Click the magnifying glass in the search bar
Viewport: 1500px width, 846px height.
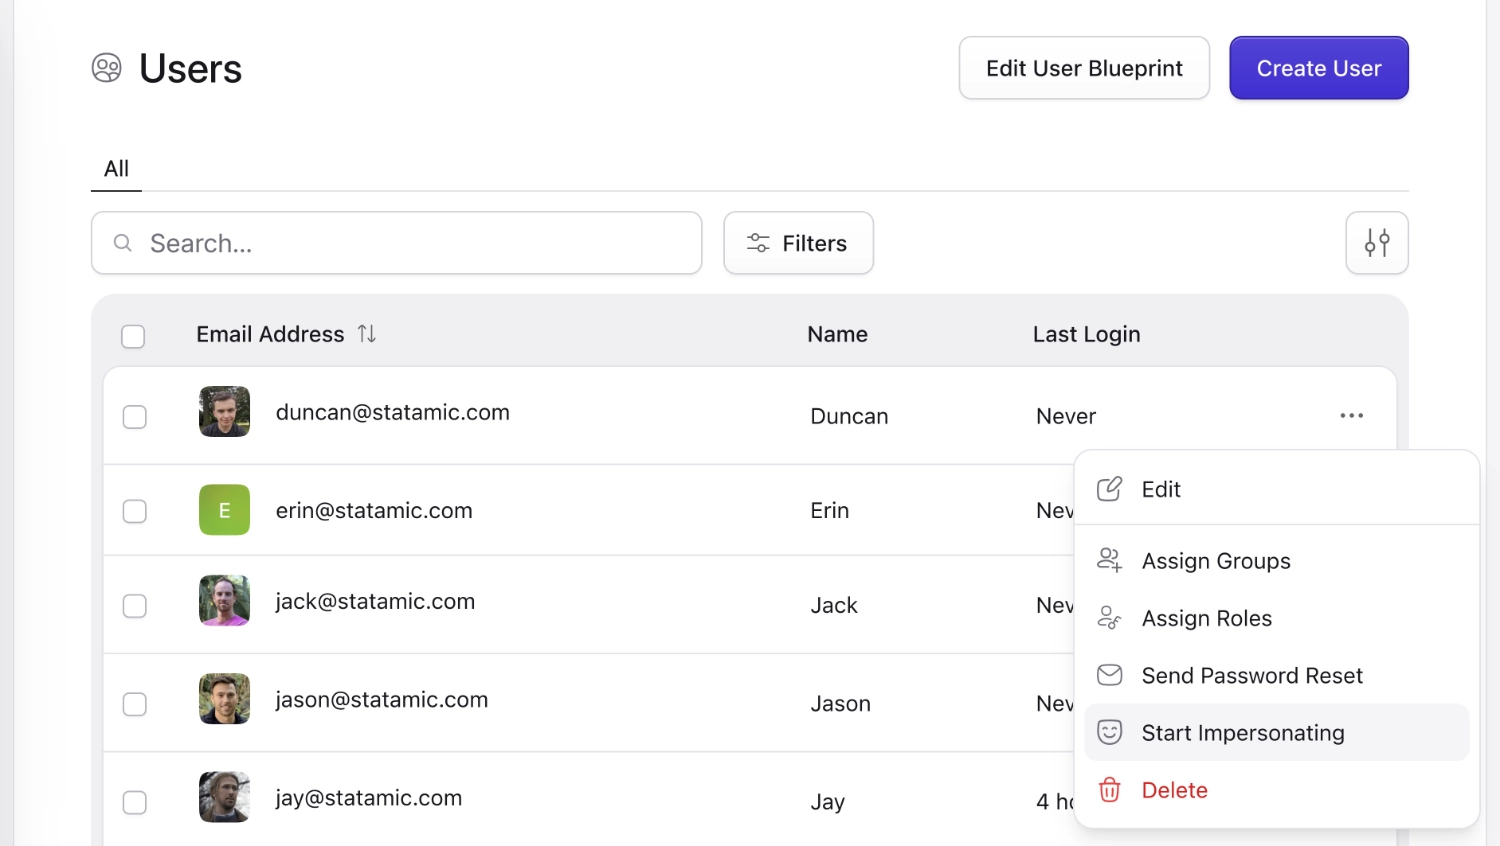(x=122, y=243)
